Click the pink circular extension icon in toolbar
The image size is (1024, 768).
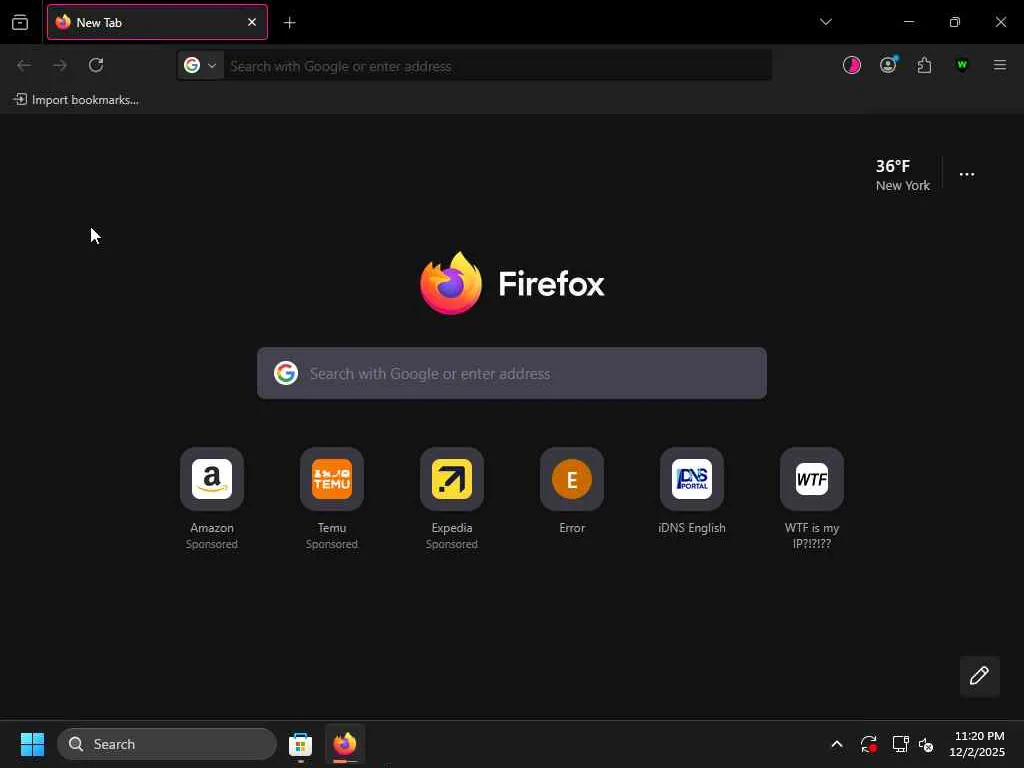852,65
